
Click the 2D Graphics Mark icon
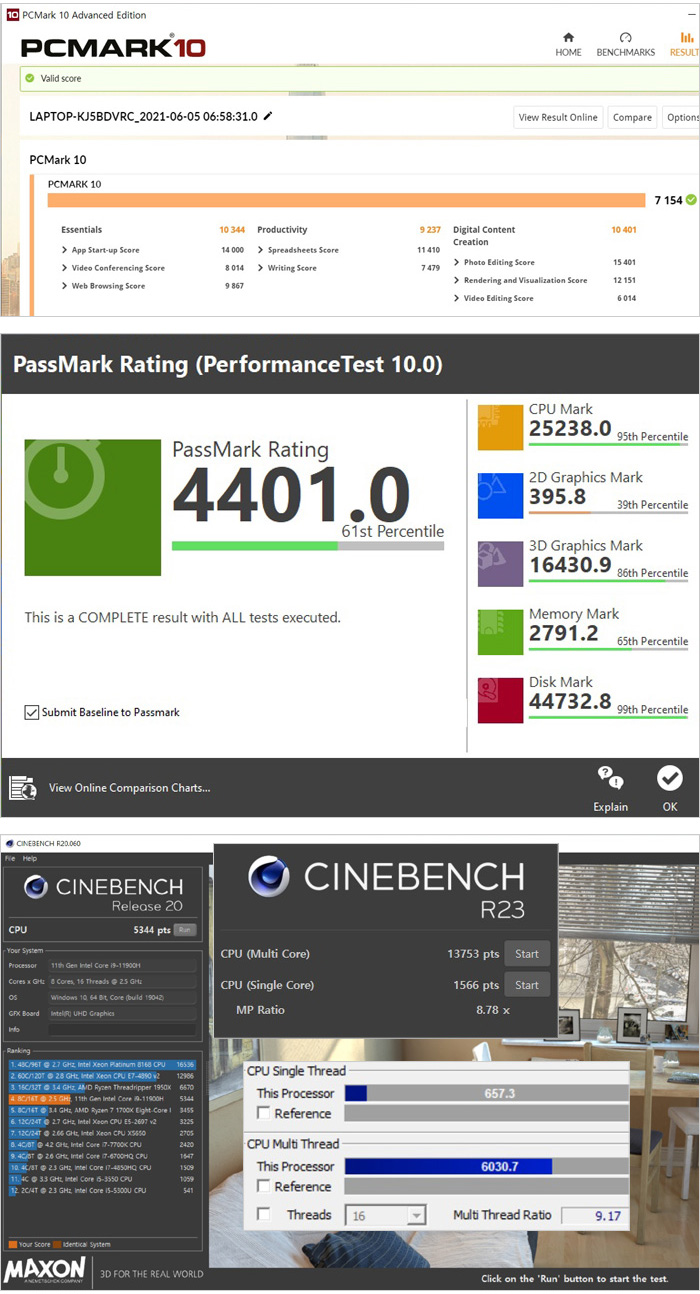point(501,495)
